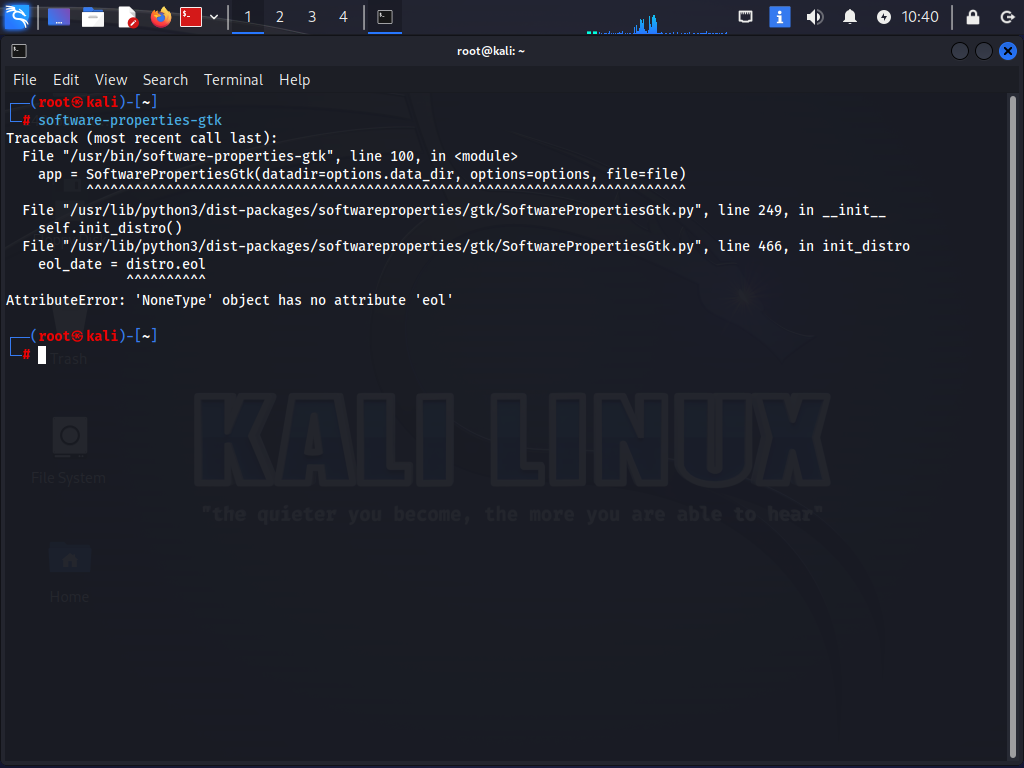Click the 'self.init_distro()' line
The width and height of the screenshot is (1024, 768).
pyautogui.click(x=110, y=229)
